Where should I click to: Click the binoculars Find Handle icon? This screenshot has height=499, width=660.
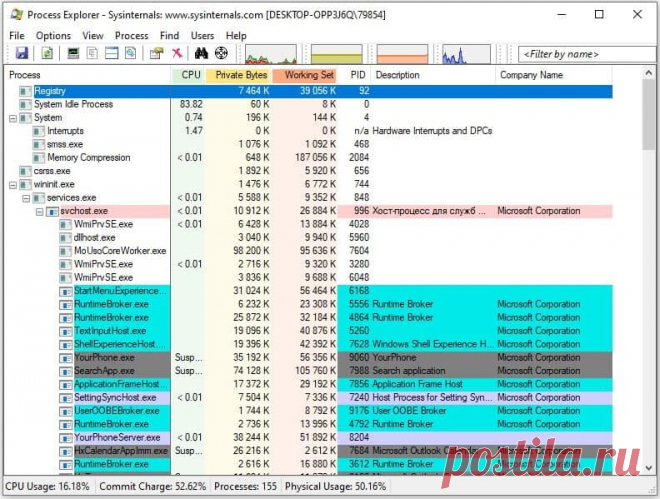201,53
